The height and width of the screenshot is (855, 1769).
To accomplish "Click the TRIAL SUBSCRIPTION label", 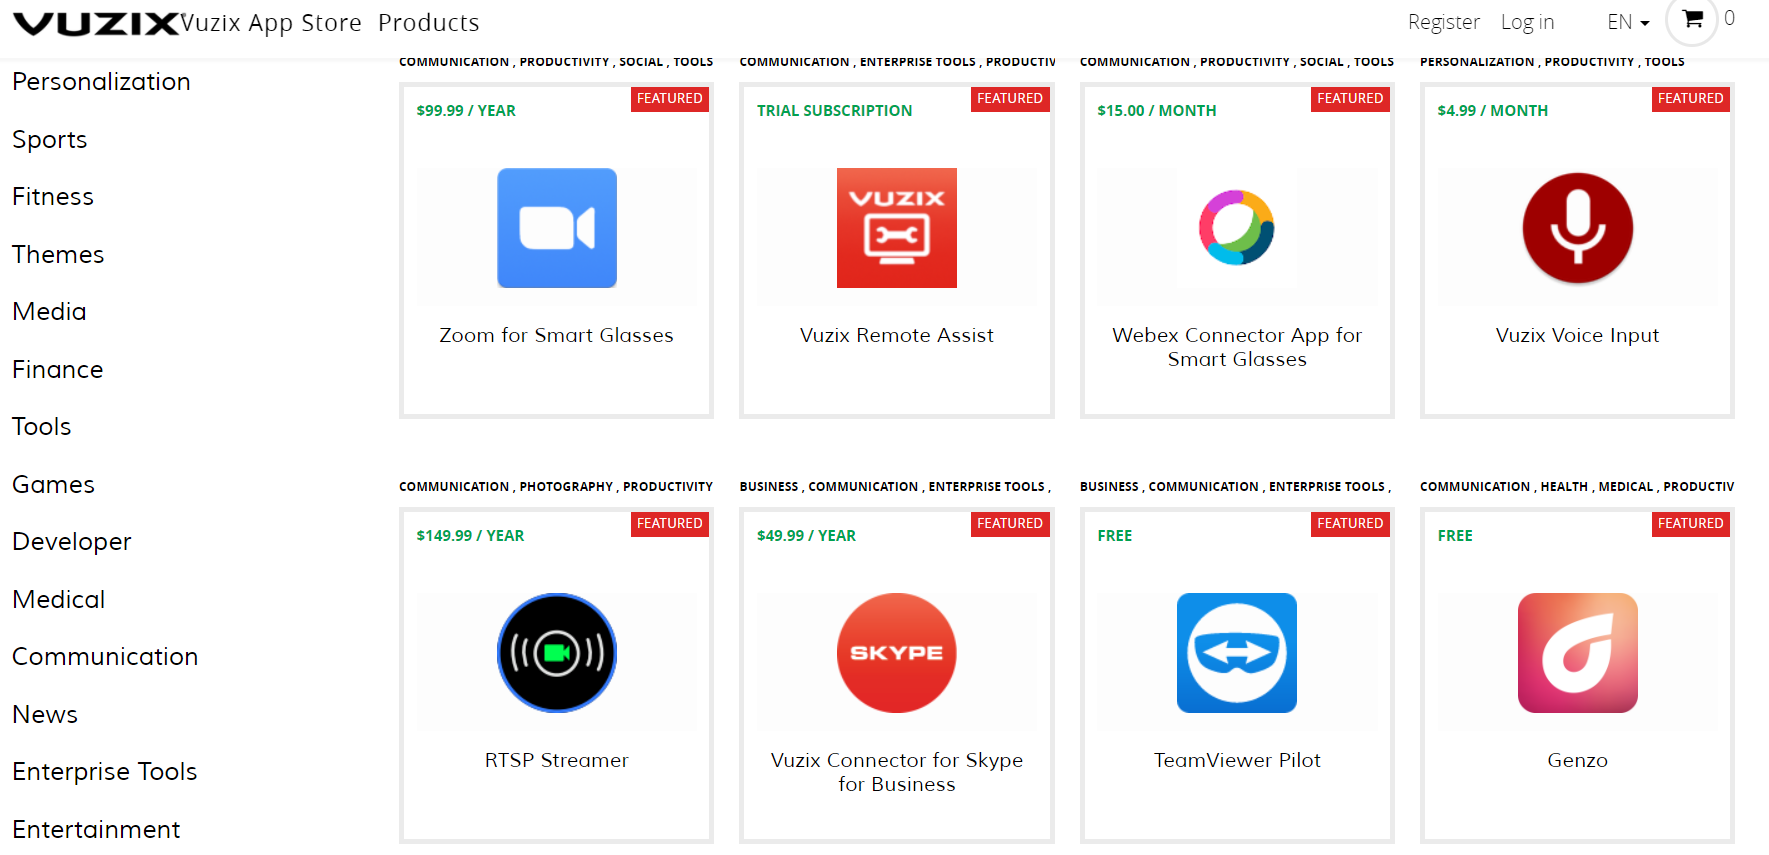I will (834, 111).
